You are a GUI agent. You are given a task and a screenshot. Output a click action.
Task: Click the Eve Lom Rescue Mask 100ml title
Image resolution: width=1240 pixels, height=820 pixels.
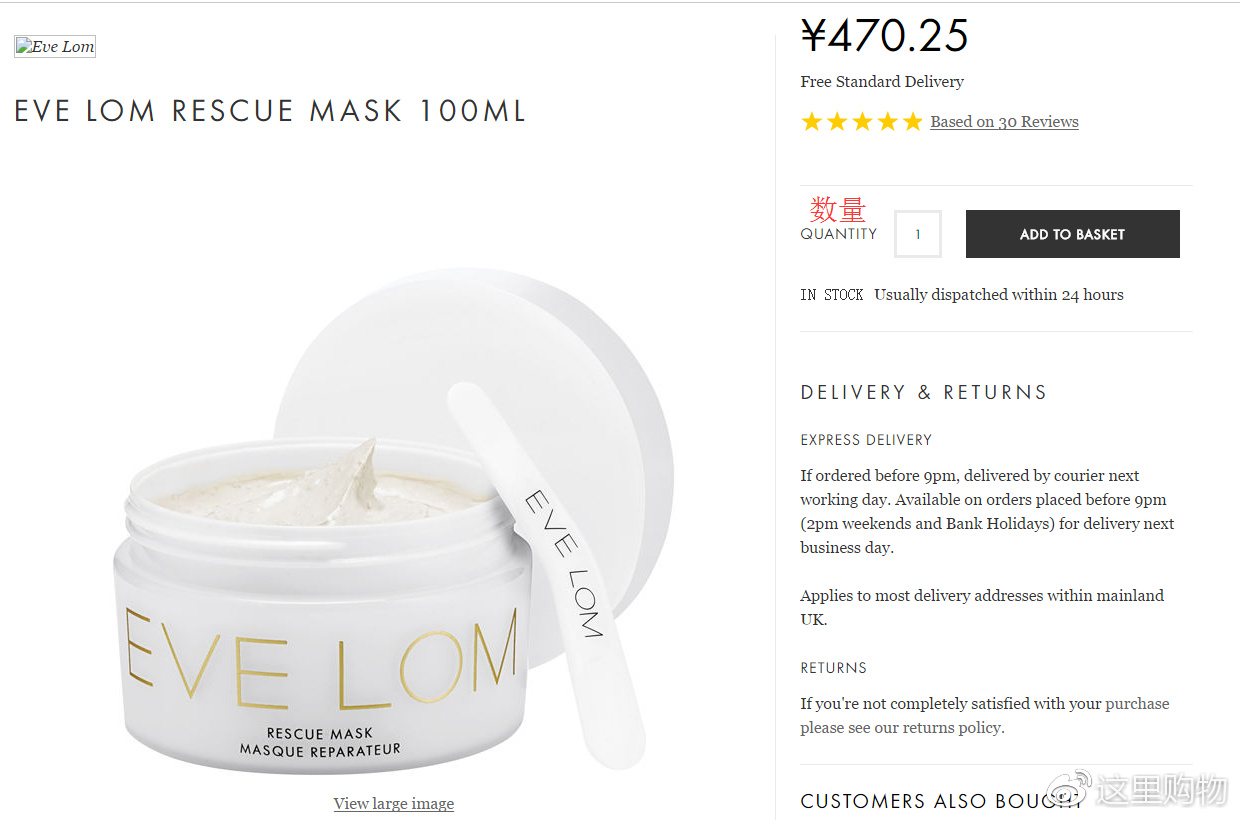pyautogui.click(x=270, y=110)
